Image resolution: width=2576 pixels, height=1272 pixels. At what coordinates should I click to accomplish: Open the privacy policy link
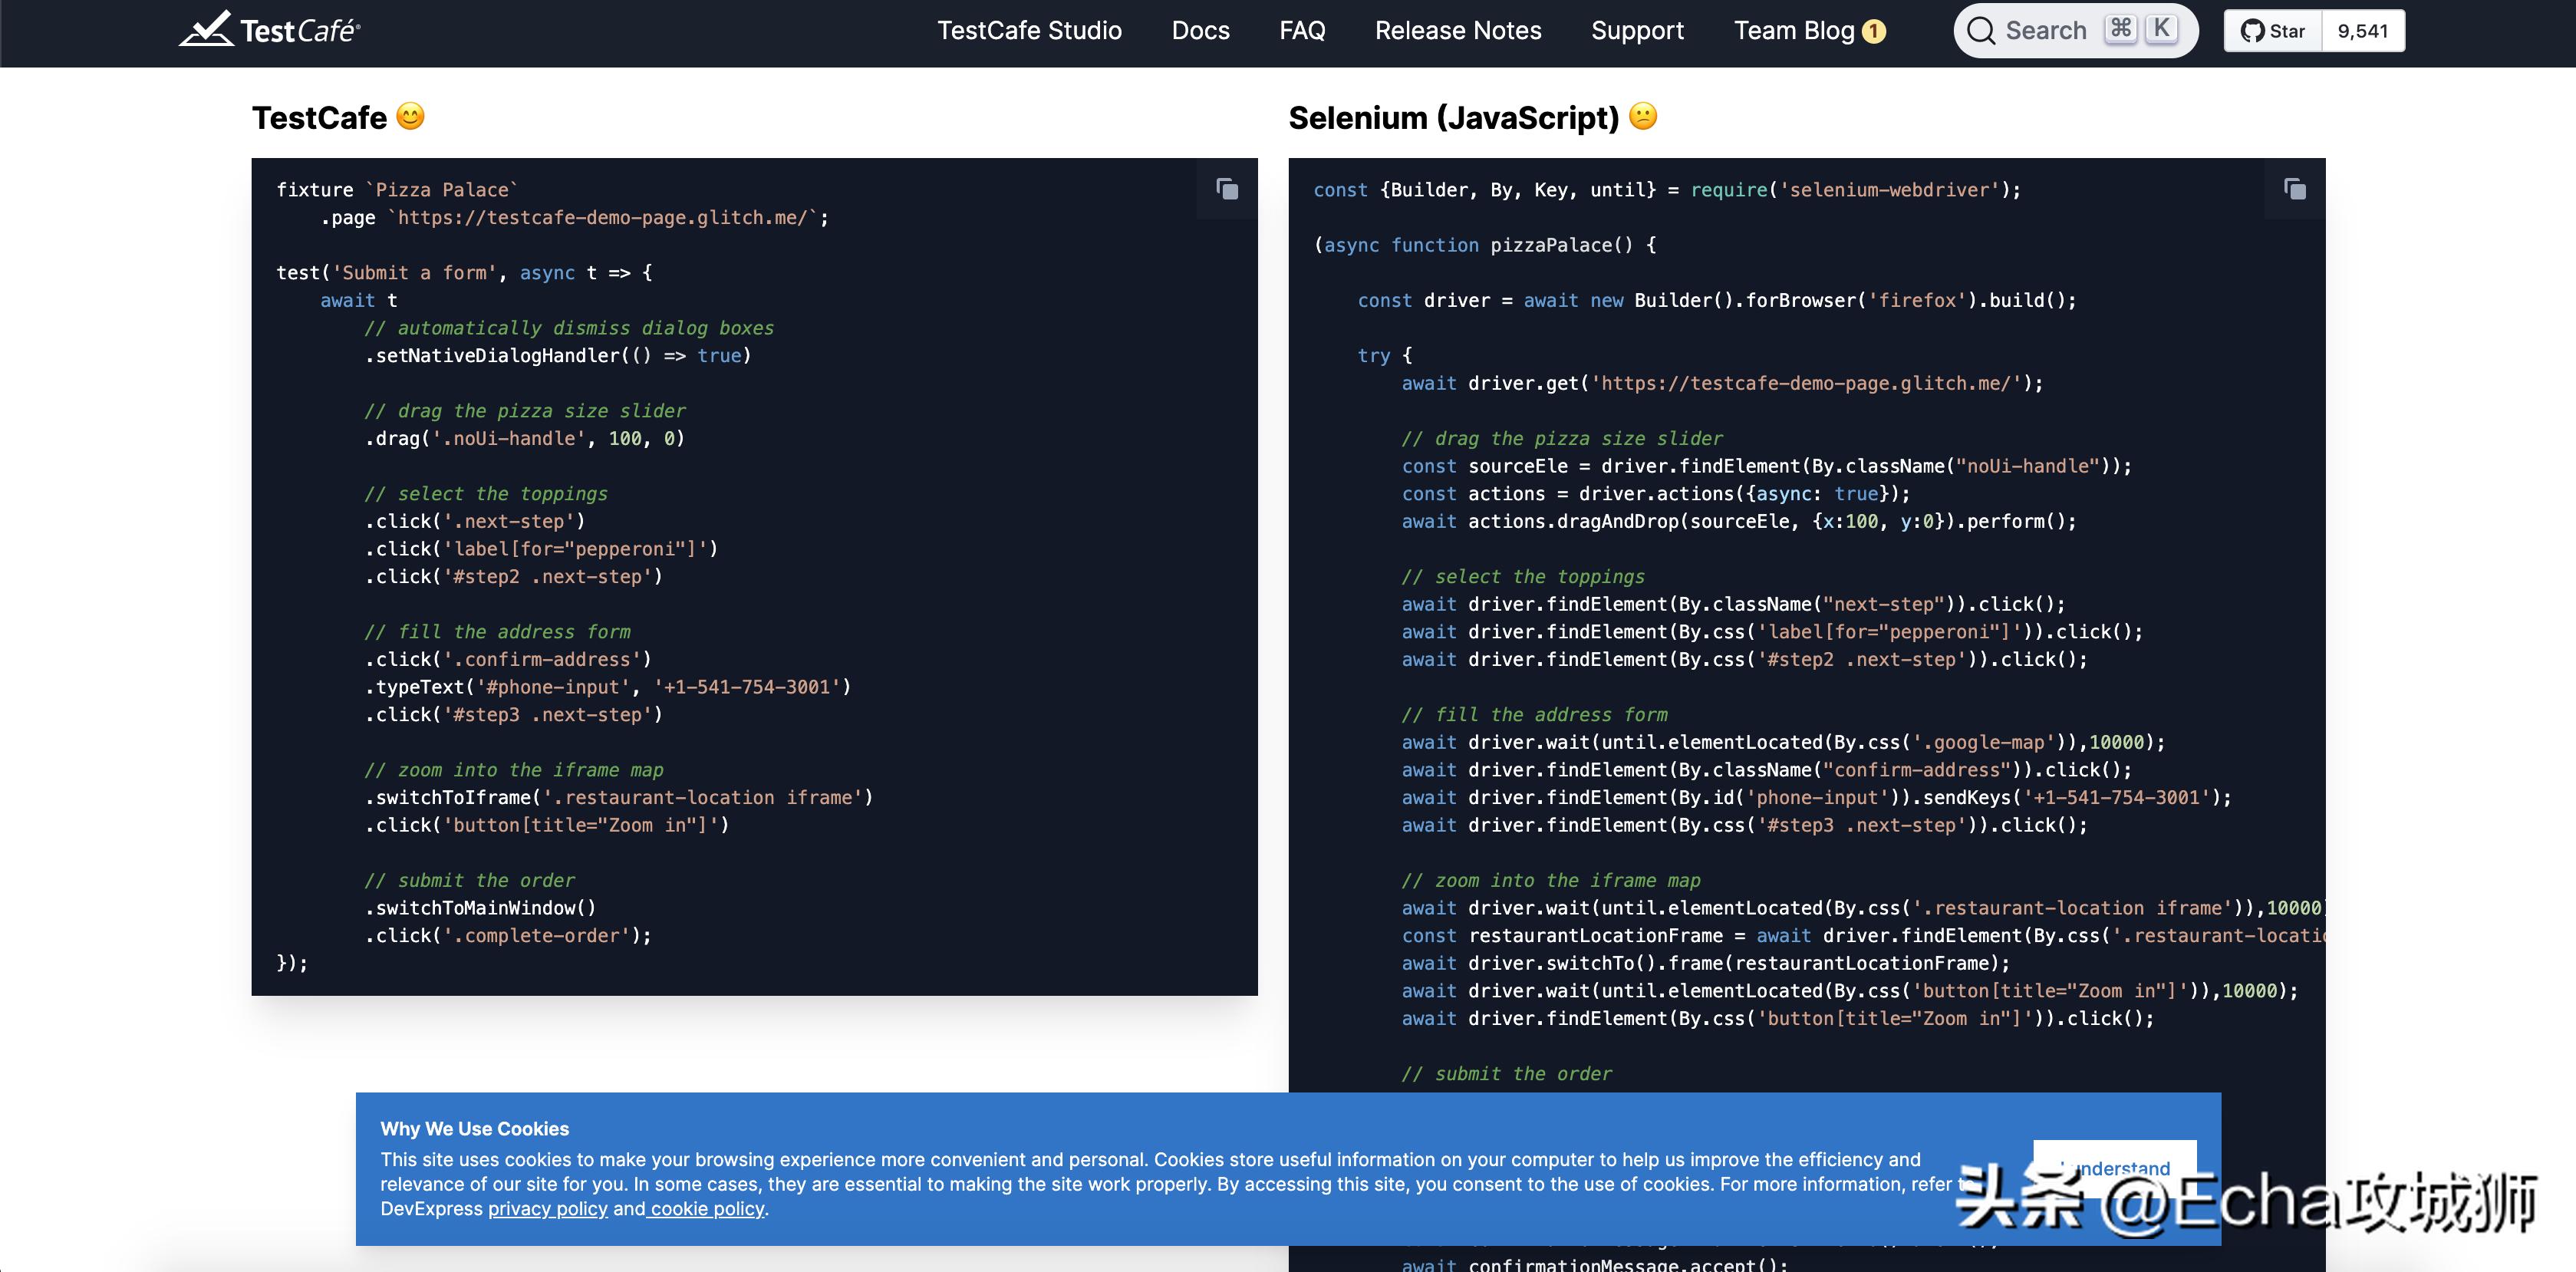pyautogui.click(x=547, y=1209)
